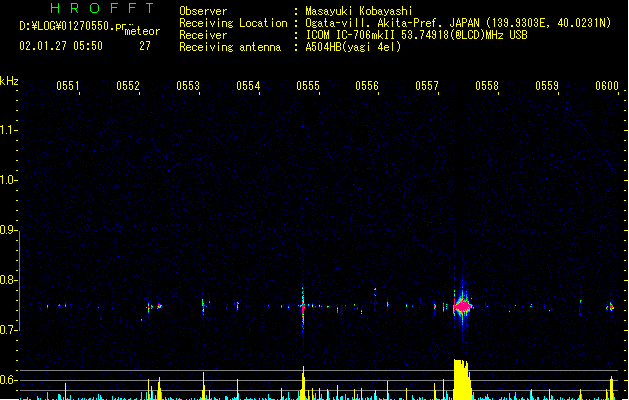Click the 0552 time marker
Image resolution: width=629 pixels, height=400 pixels.
pos(128,86)
